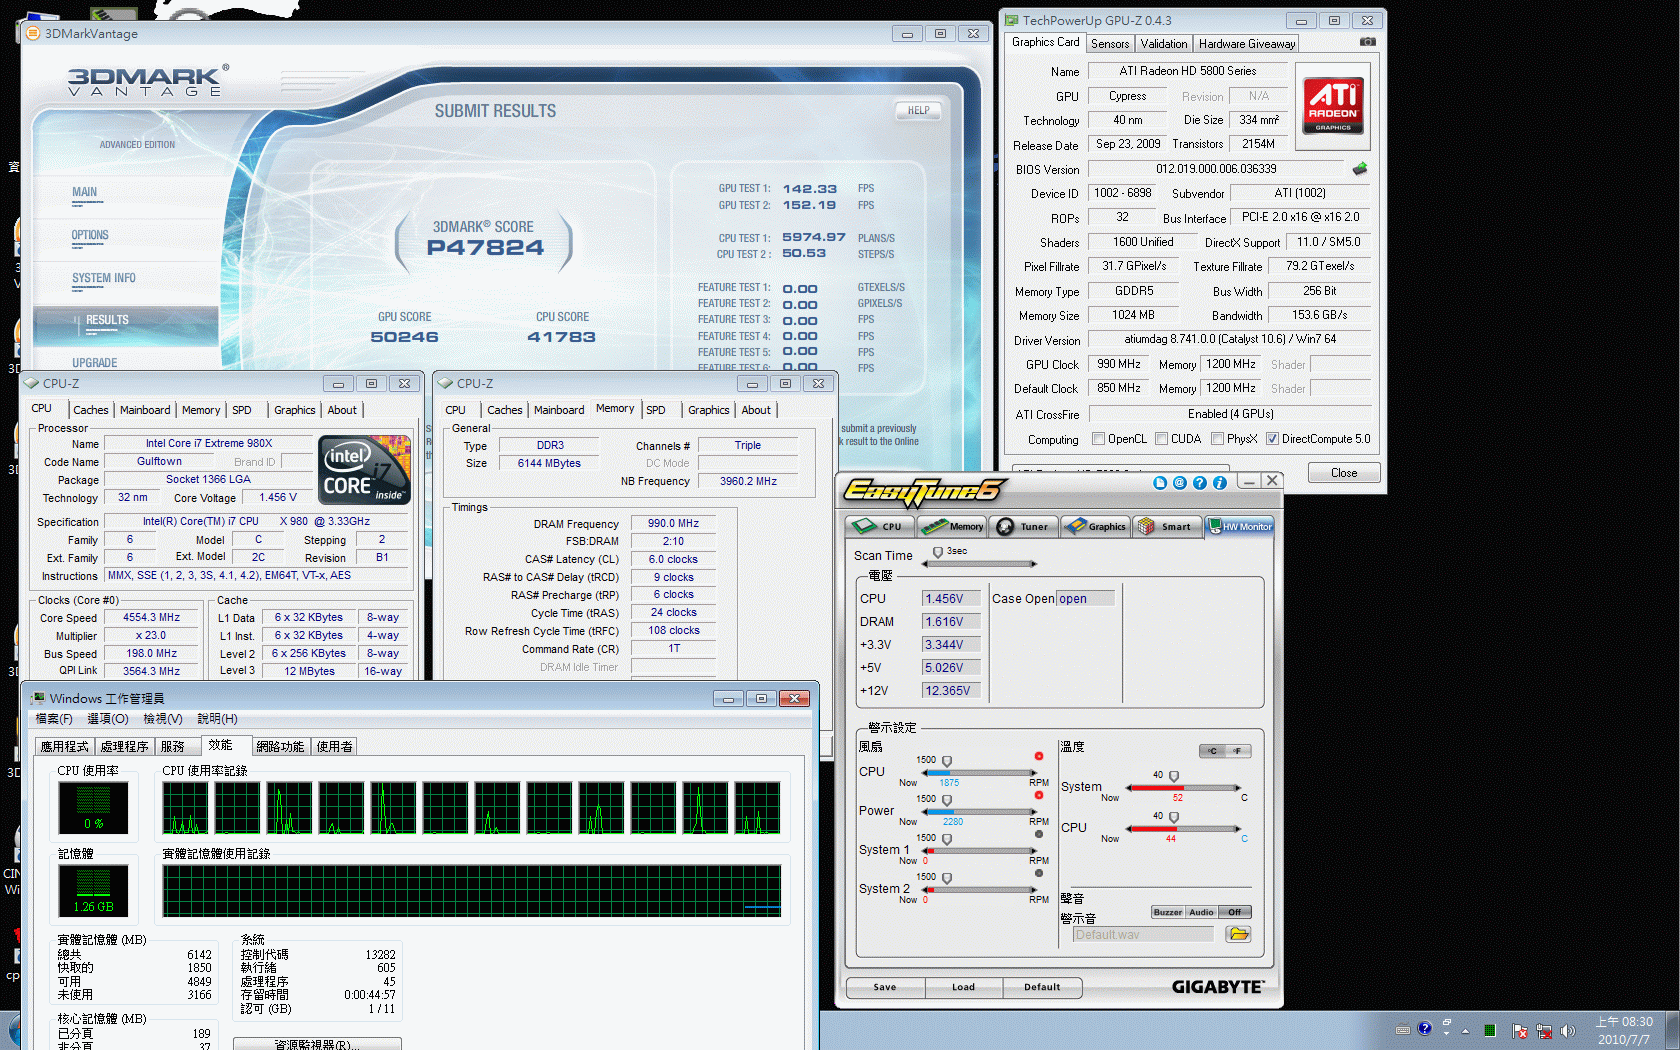Toggle the DirectCompute 5.0 checkbox
1680x1050 pixels.
coord(1273,438)
